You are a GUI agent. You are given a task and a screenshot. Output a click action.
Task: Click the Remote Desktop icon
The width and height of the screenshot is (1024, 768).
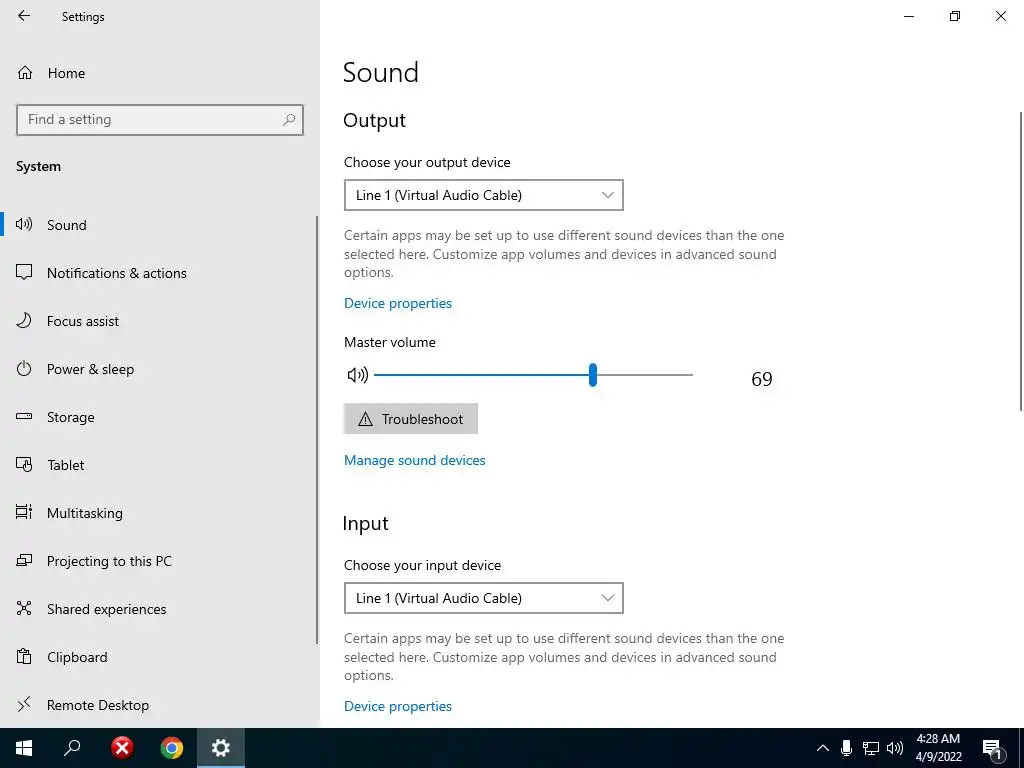coord(24,705)
